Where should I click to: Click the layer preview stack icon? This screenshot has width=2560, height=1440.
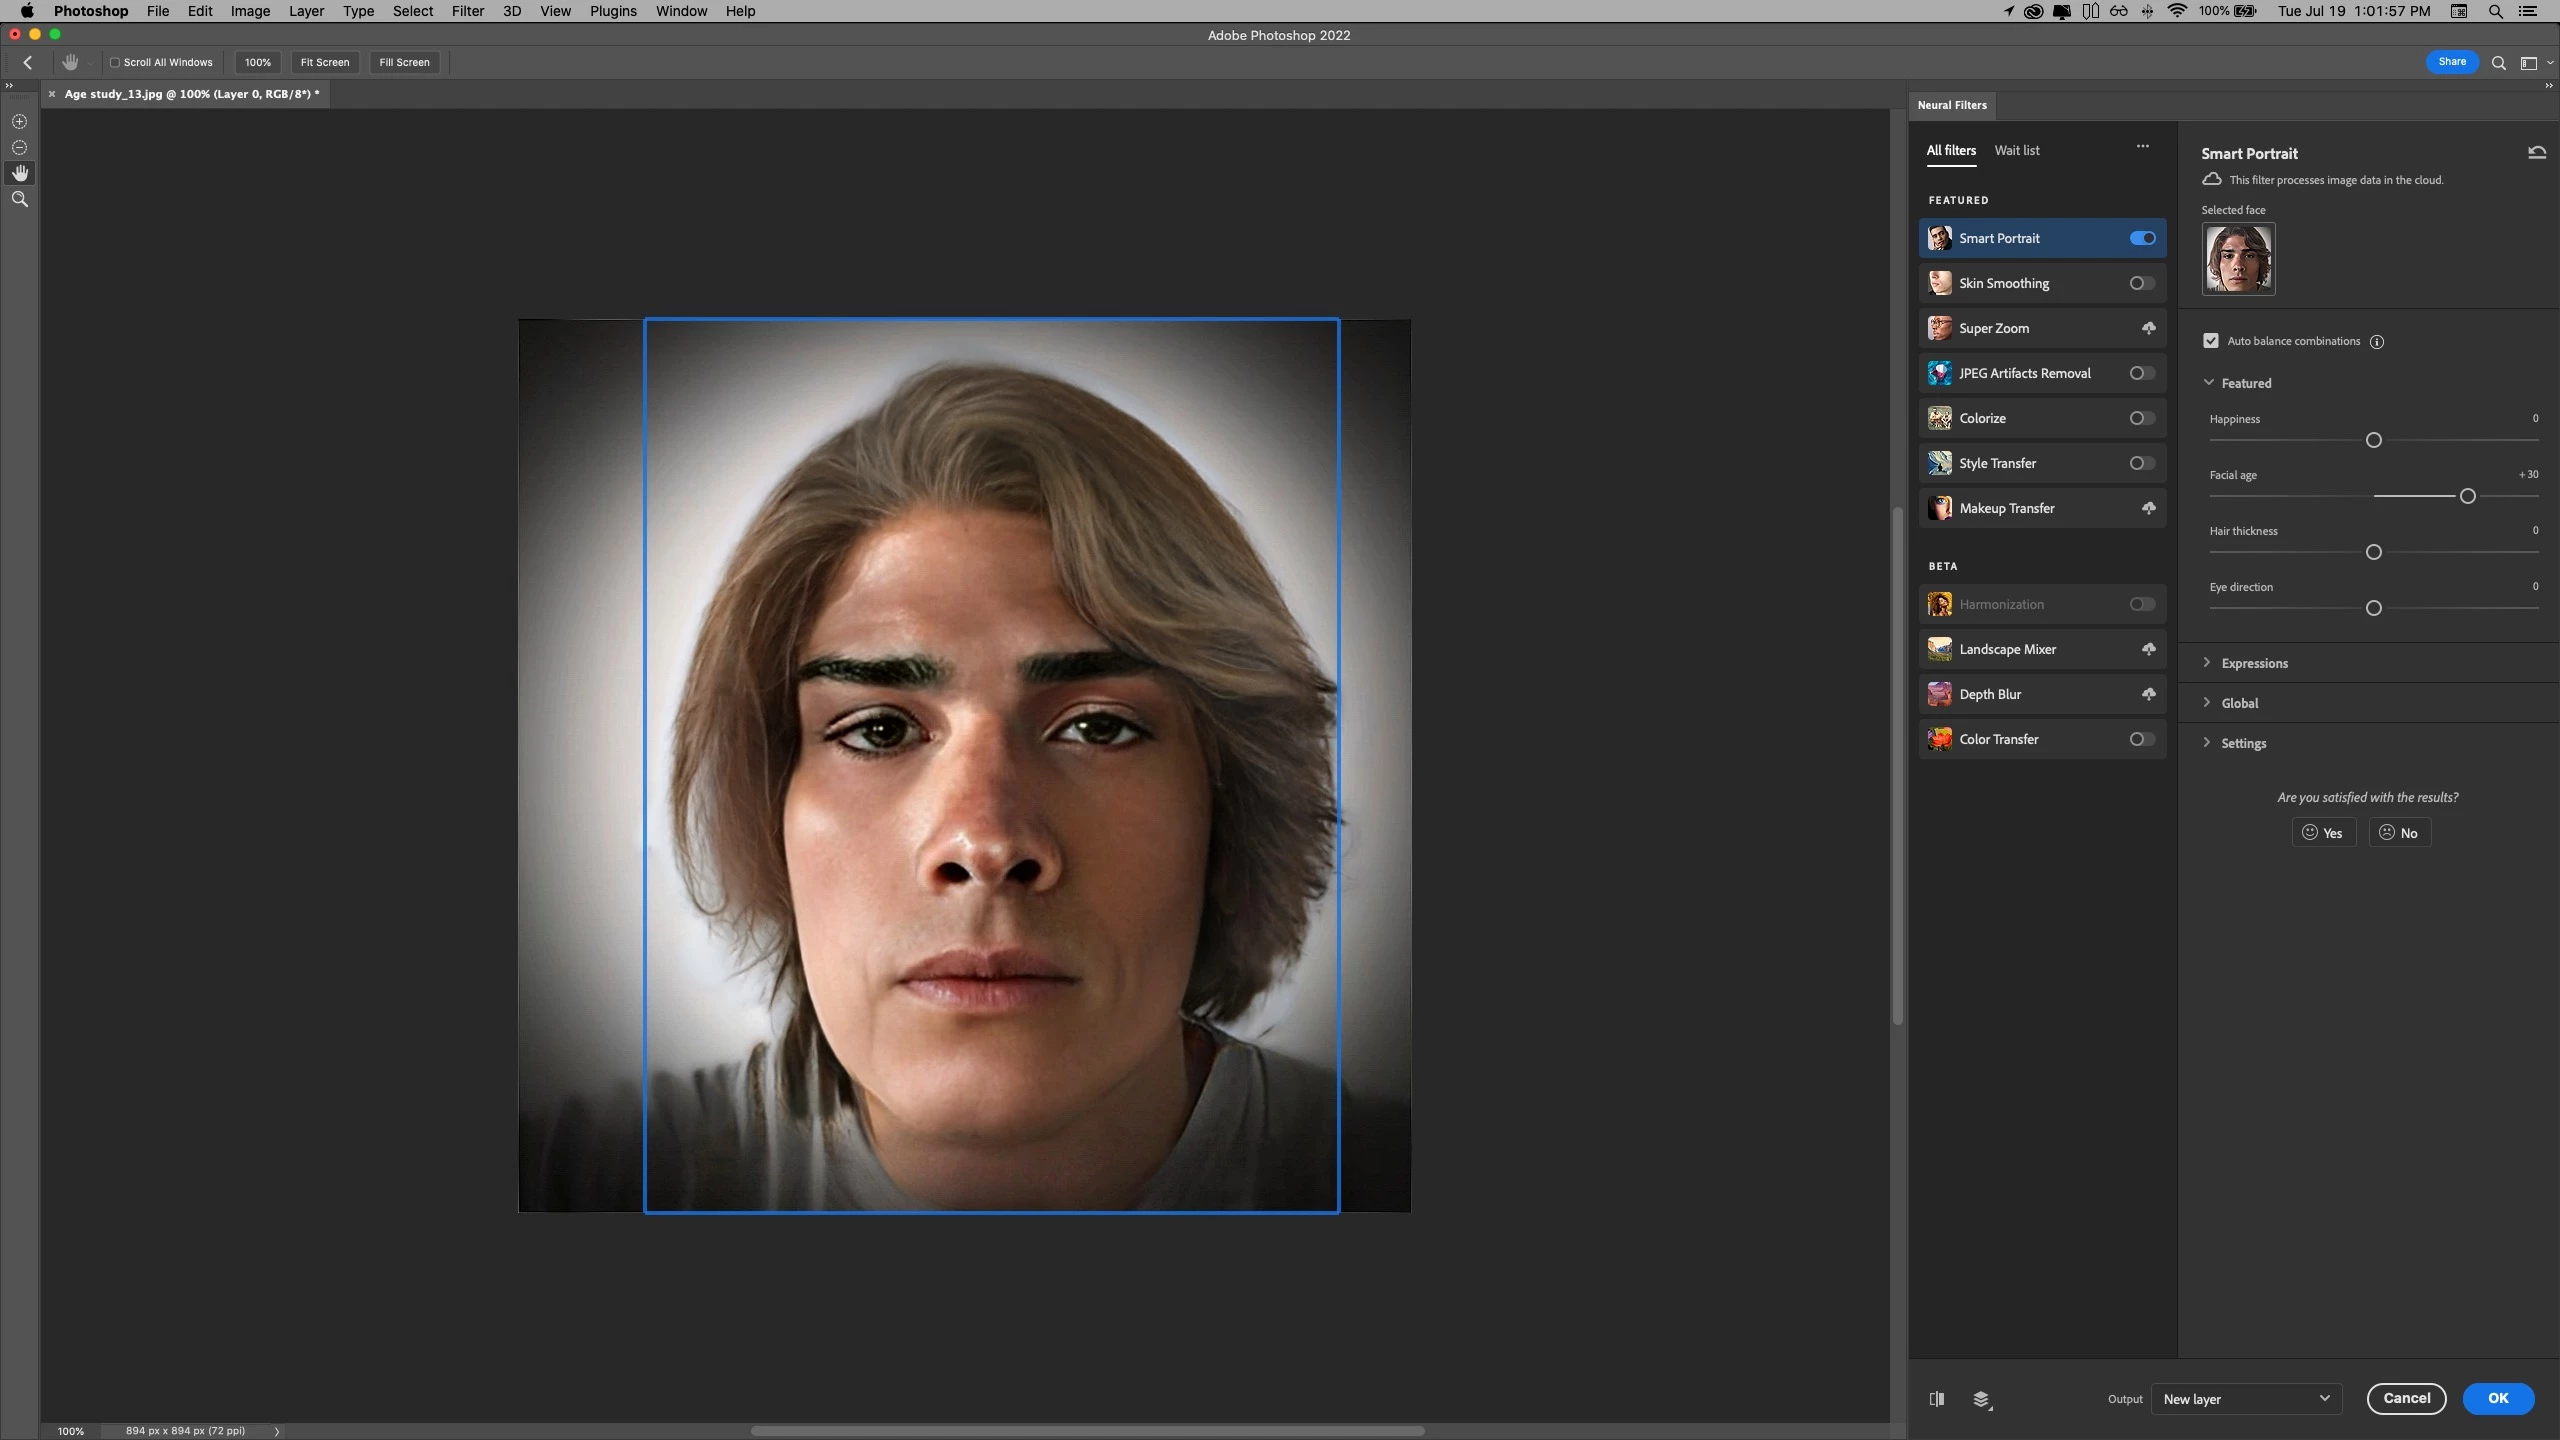tap(1982, 1399)
